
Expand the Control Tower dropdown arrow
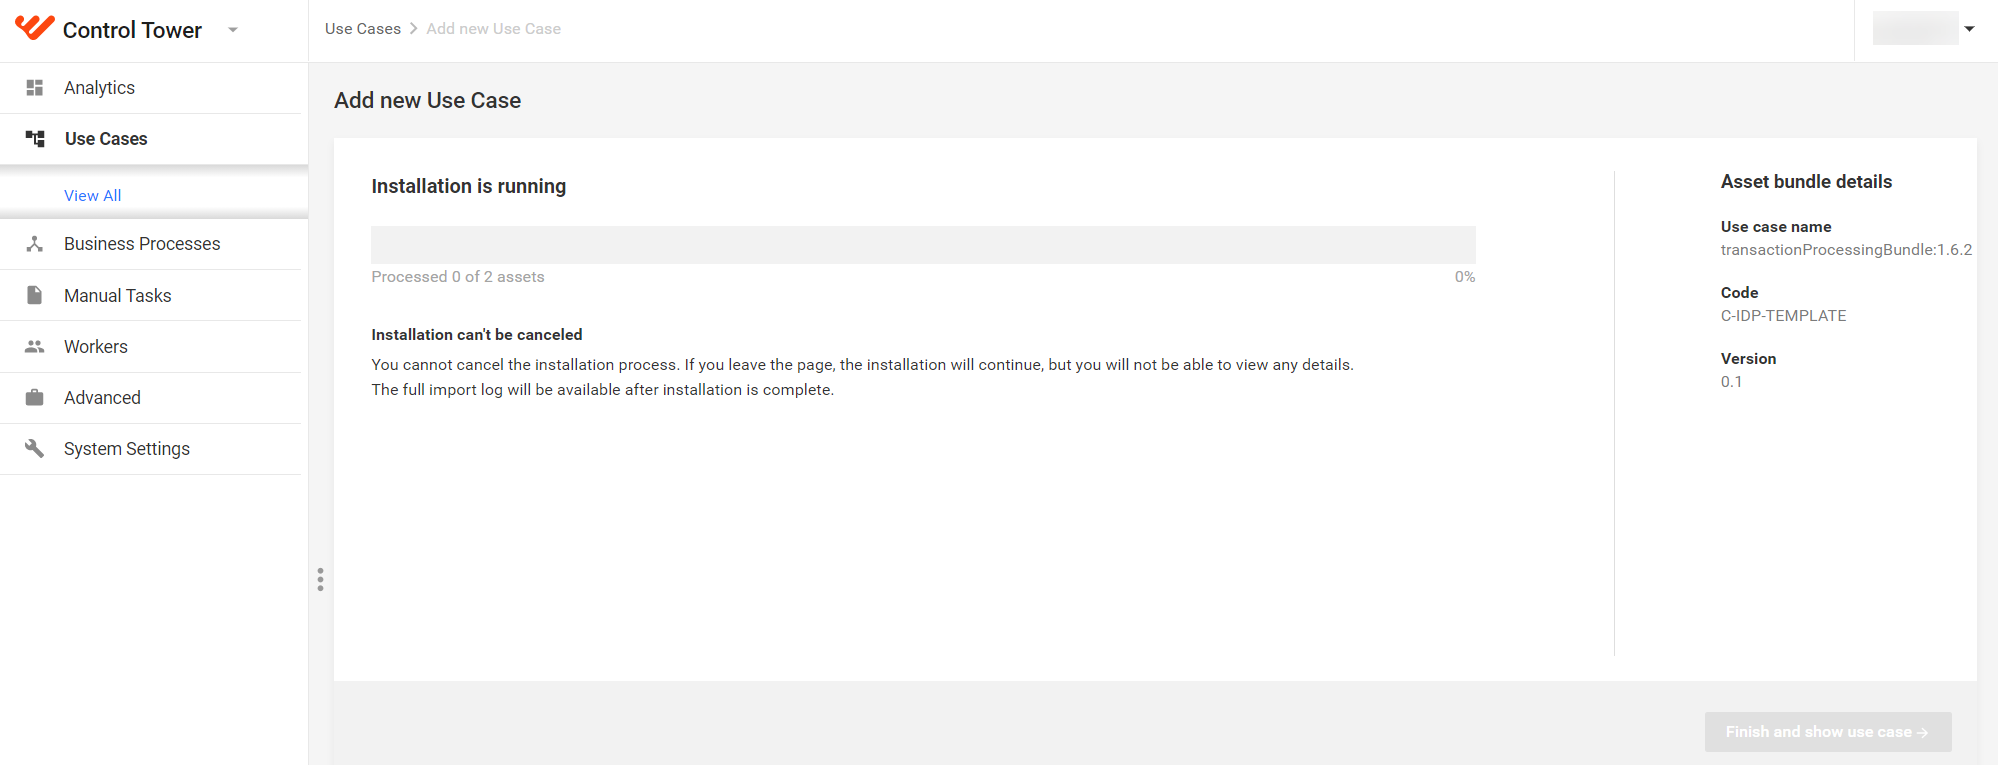click(x=233, y=30)
